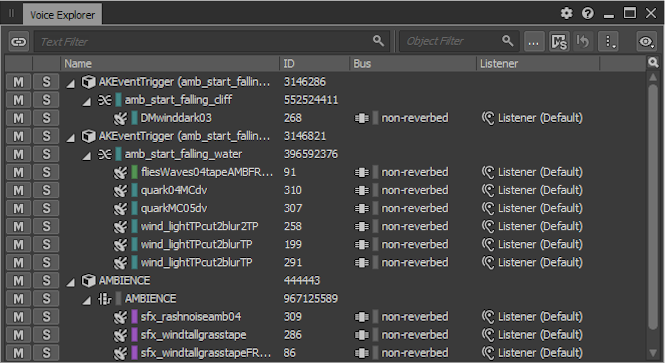The width and height of the screenshot is (665, 363).
Task: Open the Object Filter browse ellipsis button
Action: click(534, 42)
